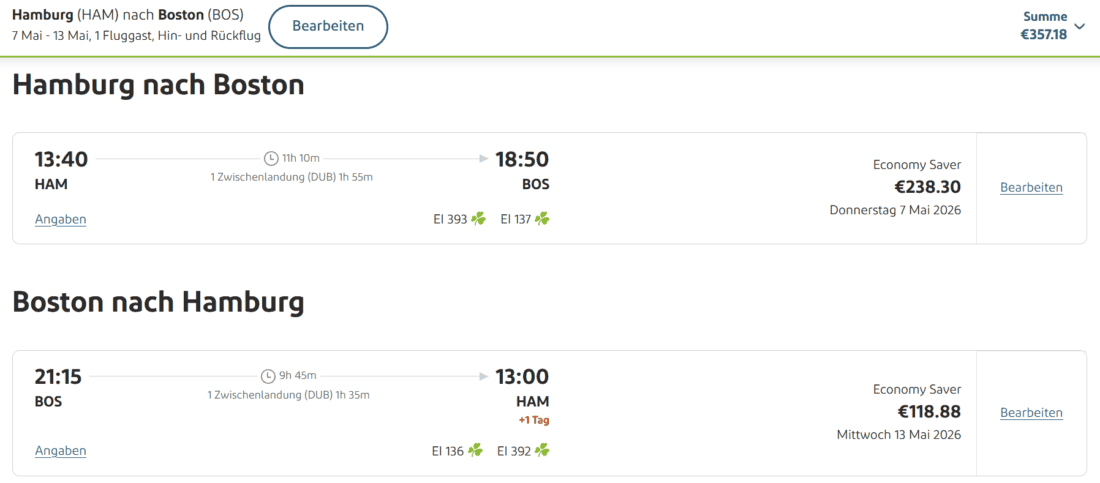Select the EI 136 flight number
1100x483 pixels.
pyautogui.click(x=448, y=451)
